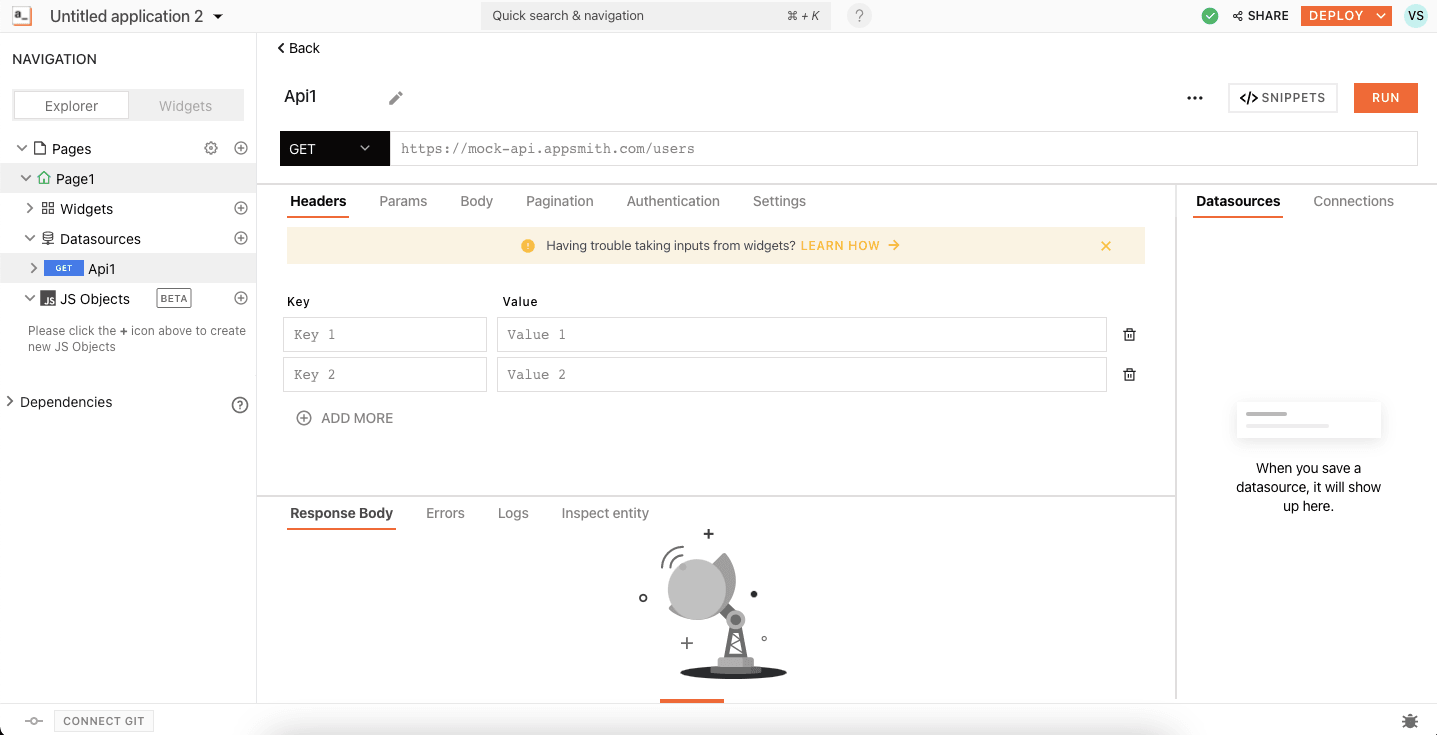The image size is (1437, 735).
Task: Switch navigation to the Explorer view
Action: 71,106
